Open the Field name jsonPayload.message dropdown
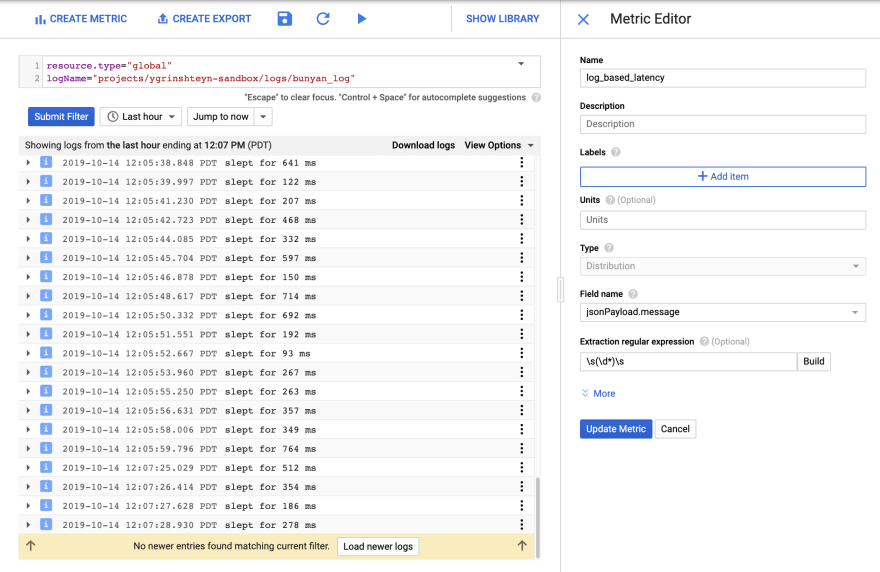The width and height of the screenshot is (880, 572). [722, 312]
